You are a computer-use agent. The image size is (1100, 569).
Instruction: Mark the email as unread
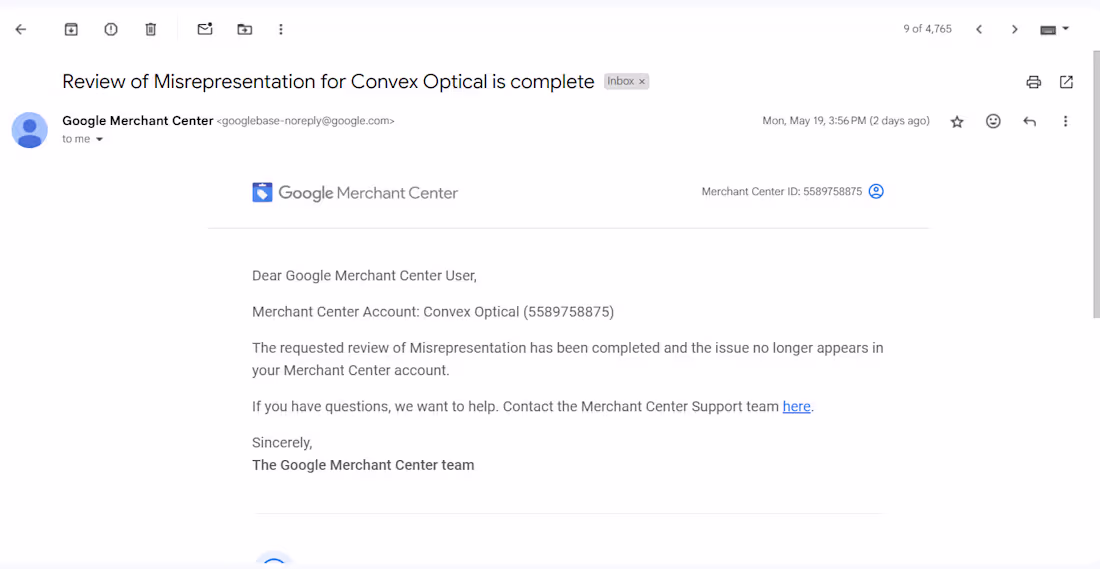tap(205, 29)
